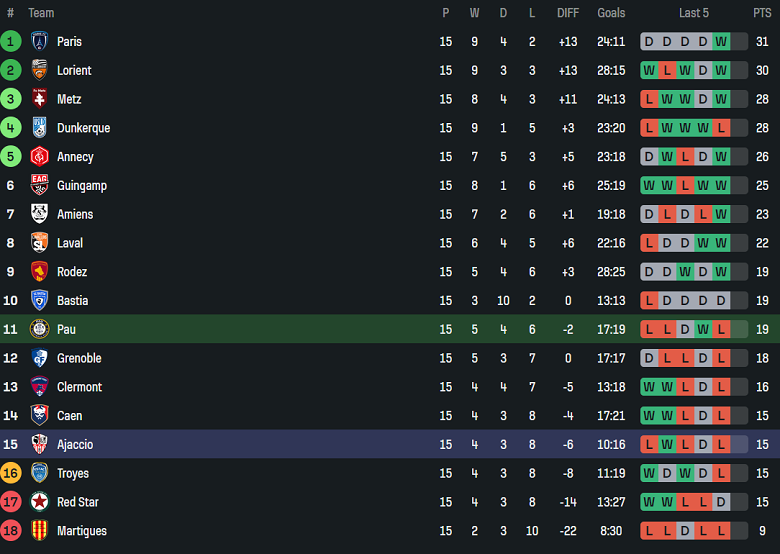Sort table by PTS column header
780x554 pixels.
coord(762,13)
